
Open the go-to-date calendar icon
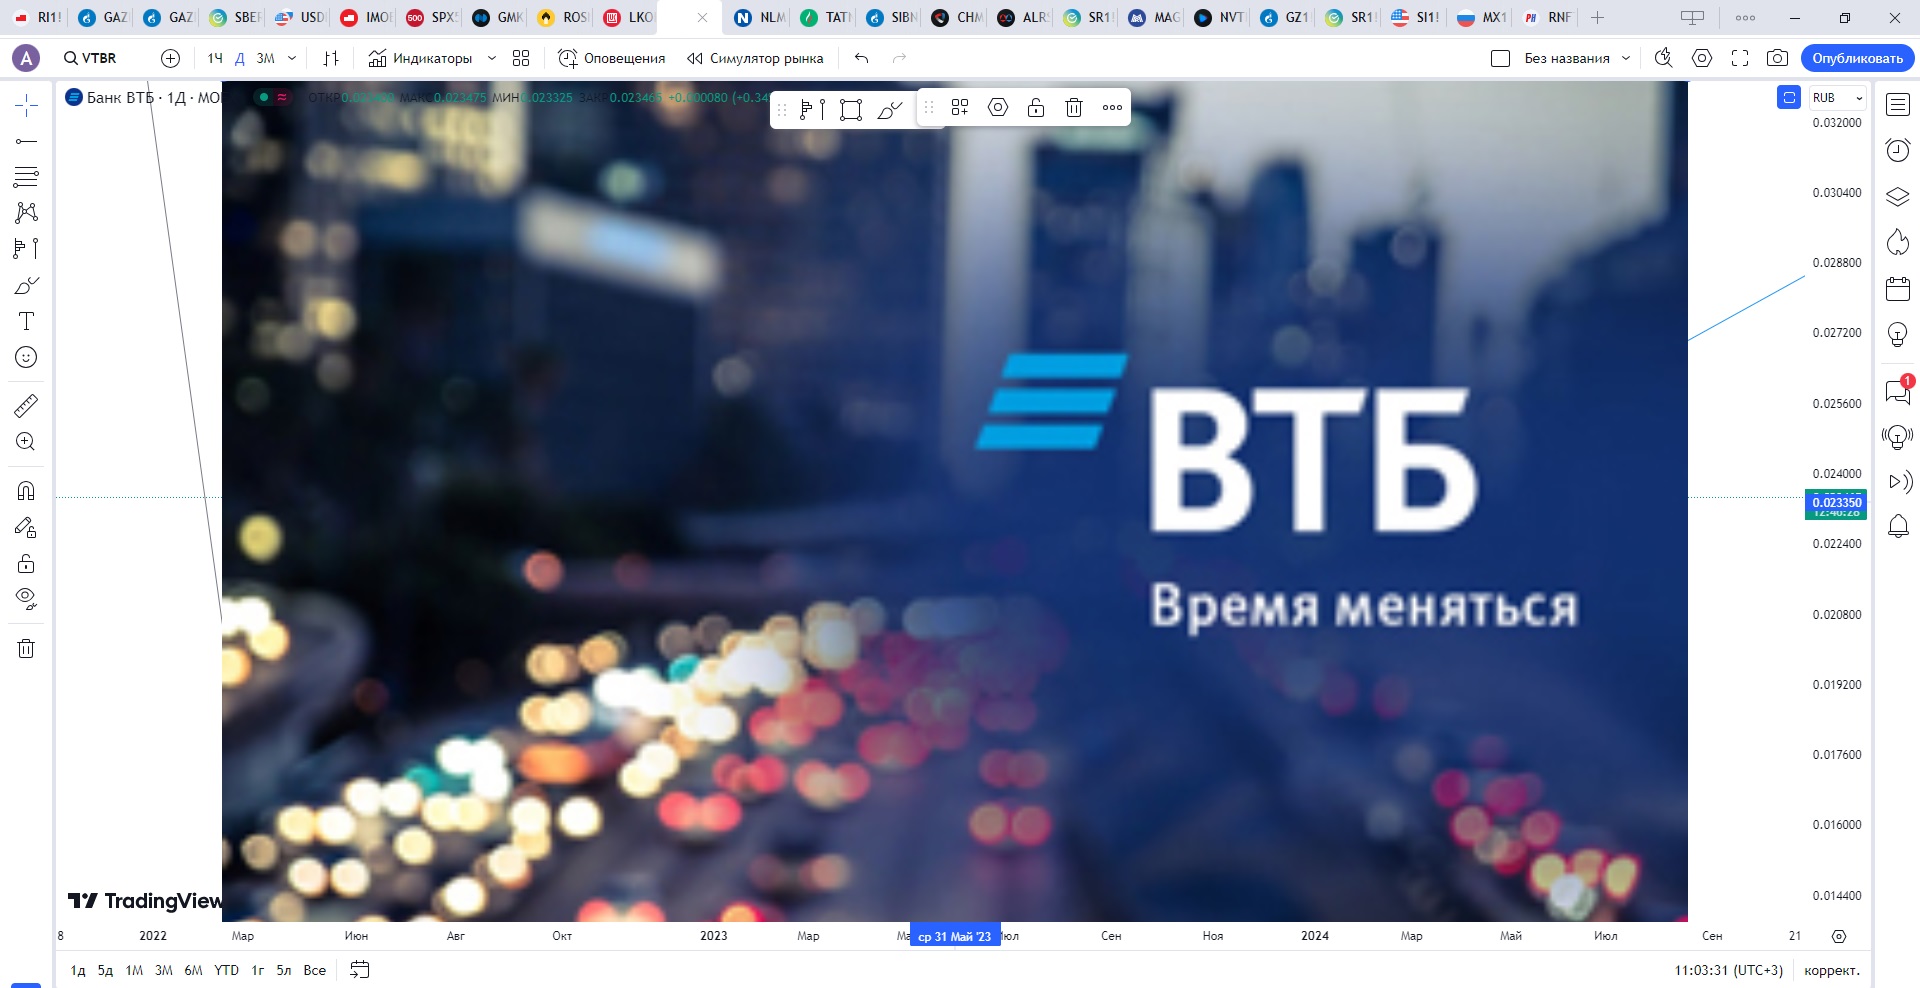(360, 969)
